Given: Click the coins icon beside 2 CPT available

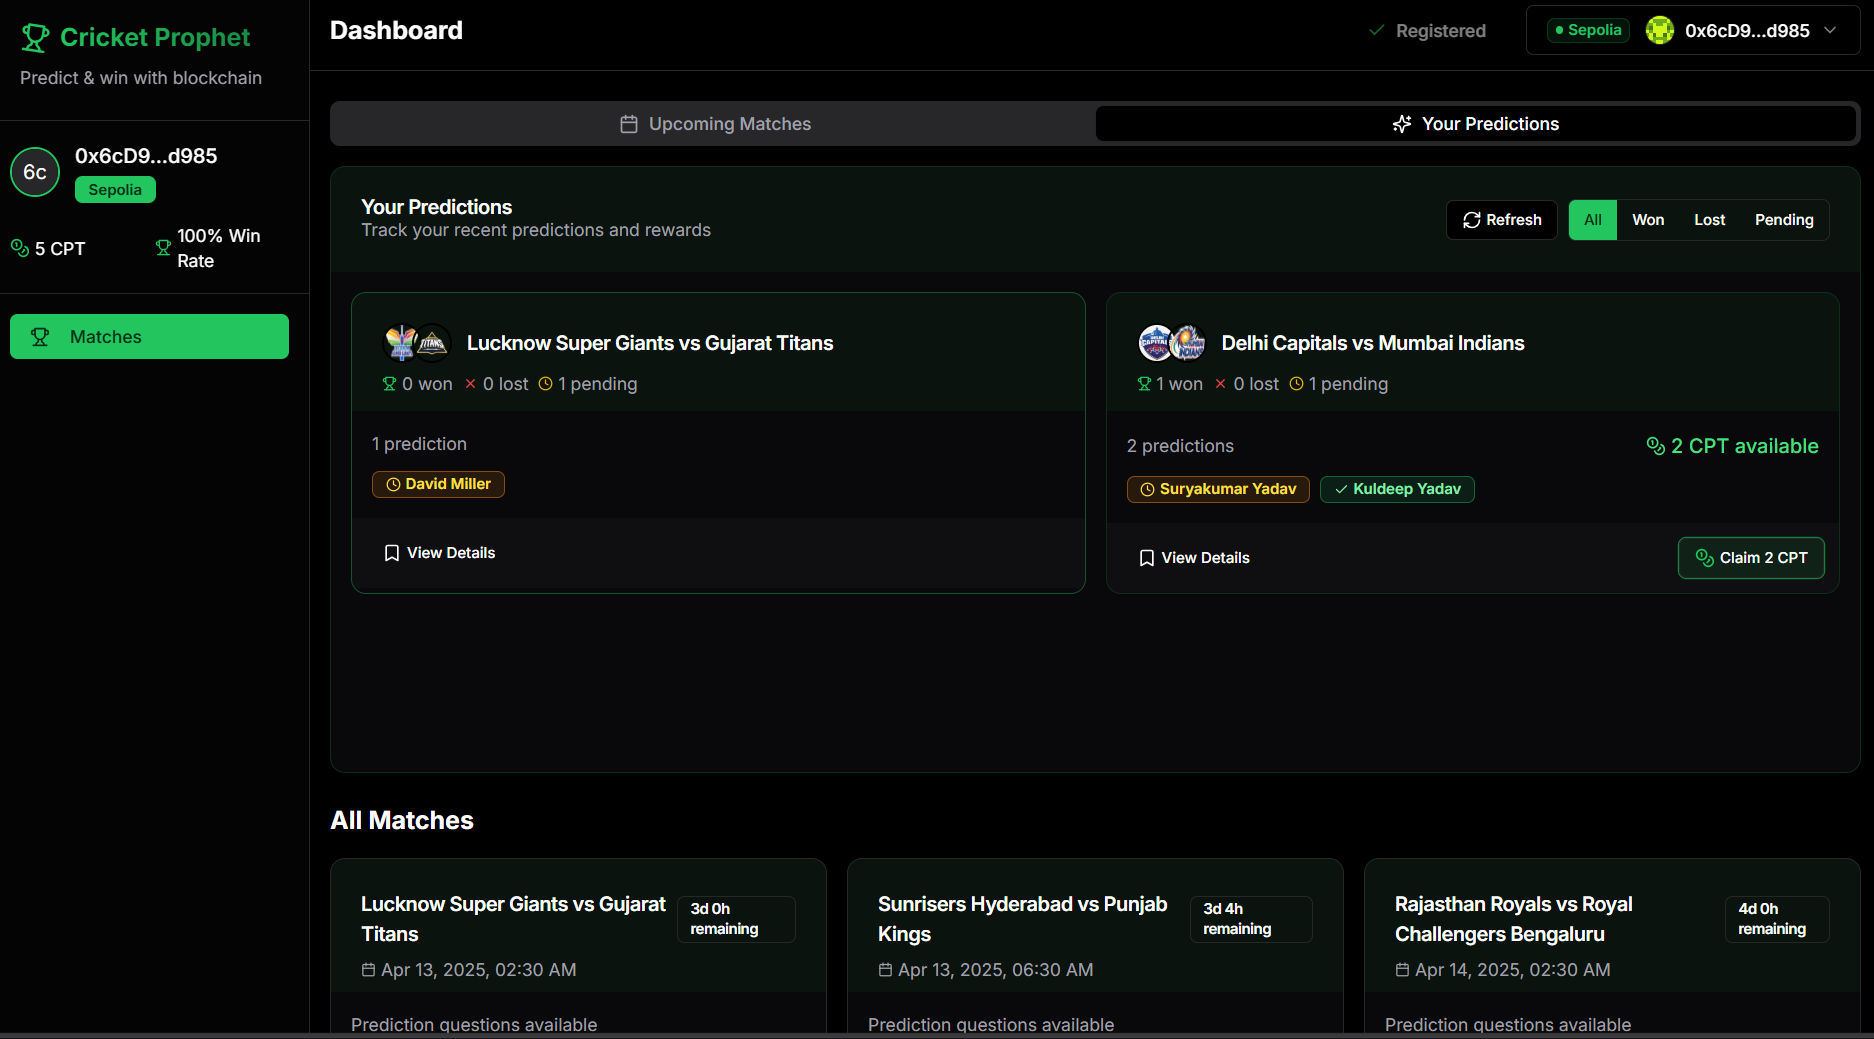Looking at the screenshot, I should (x=1656, y=446).
